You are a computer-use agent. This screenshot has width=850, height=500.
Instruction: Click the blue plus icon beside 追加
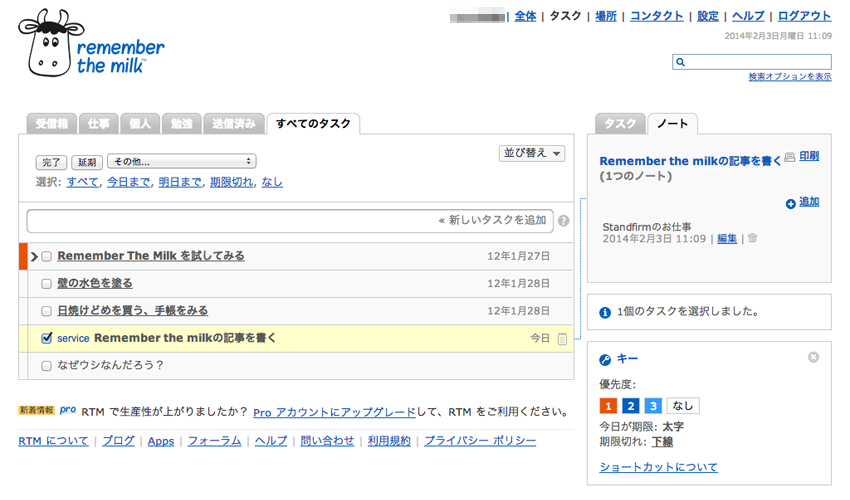click(790, 203)
